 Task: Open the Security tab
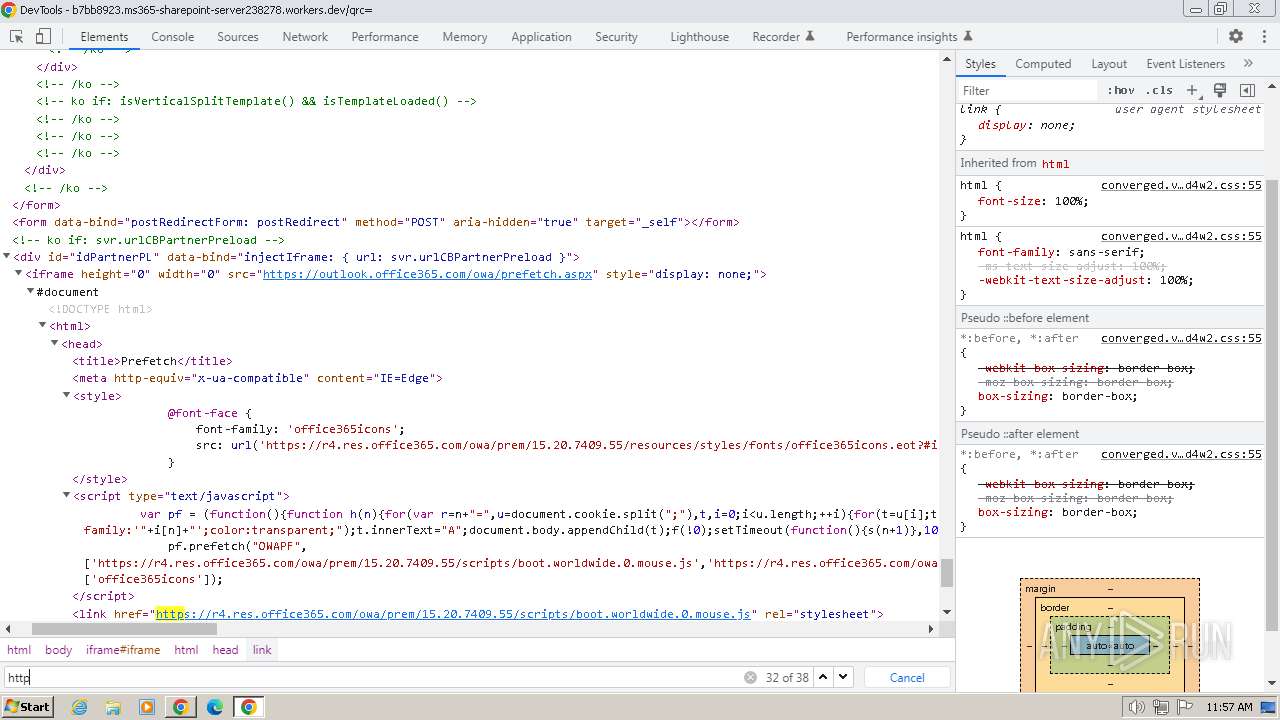616,36
